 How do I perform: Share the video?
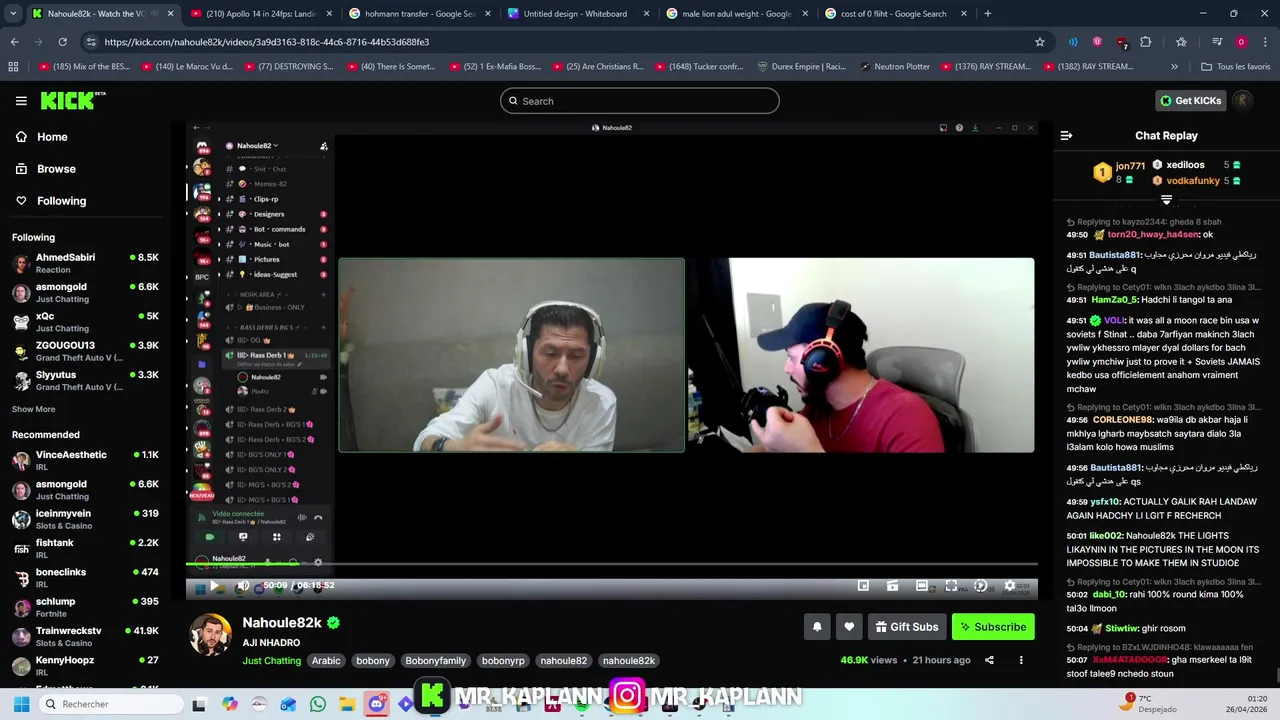point(989,660)
